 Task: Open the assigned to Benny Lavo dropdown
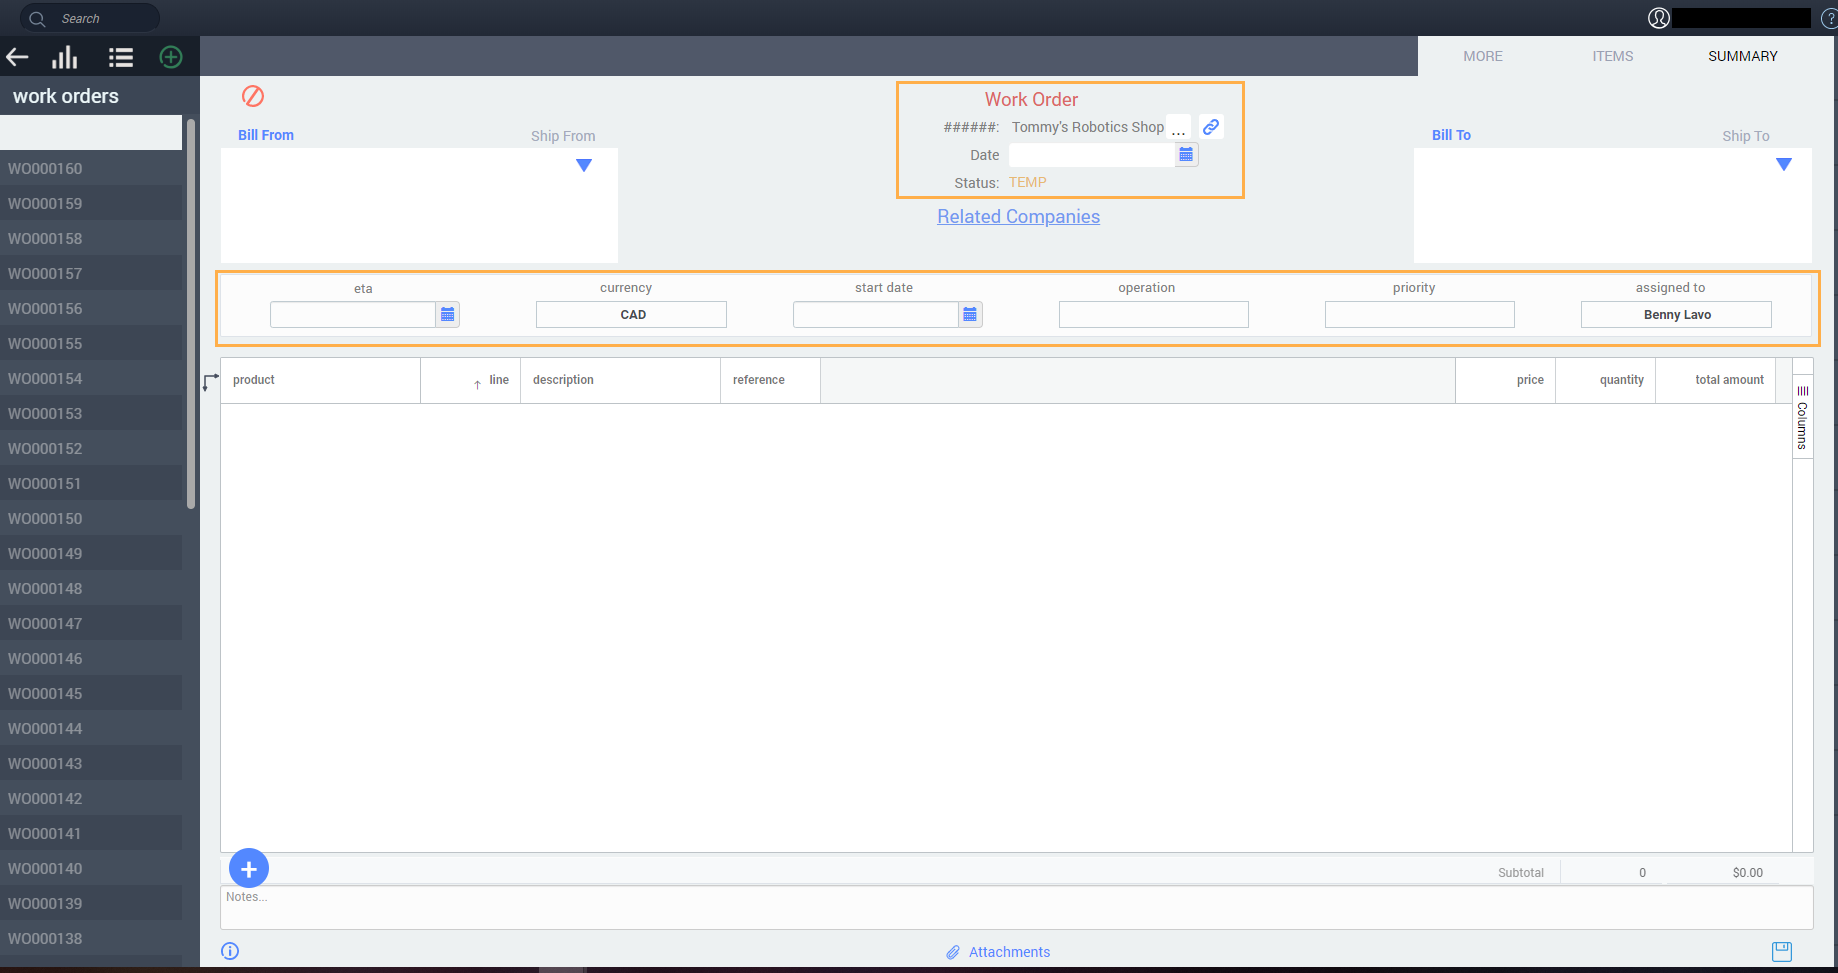pos(1676,315)
